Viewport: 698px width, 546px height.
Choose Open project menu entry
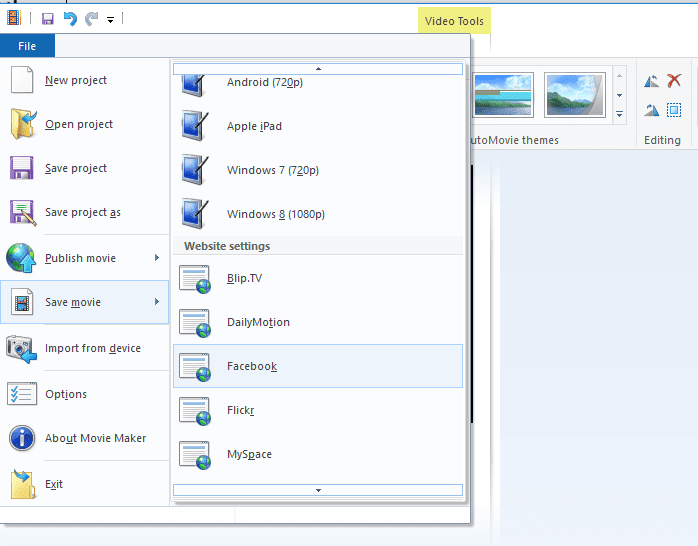[x=85, y=124]
